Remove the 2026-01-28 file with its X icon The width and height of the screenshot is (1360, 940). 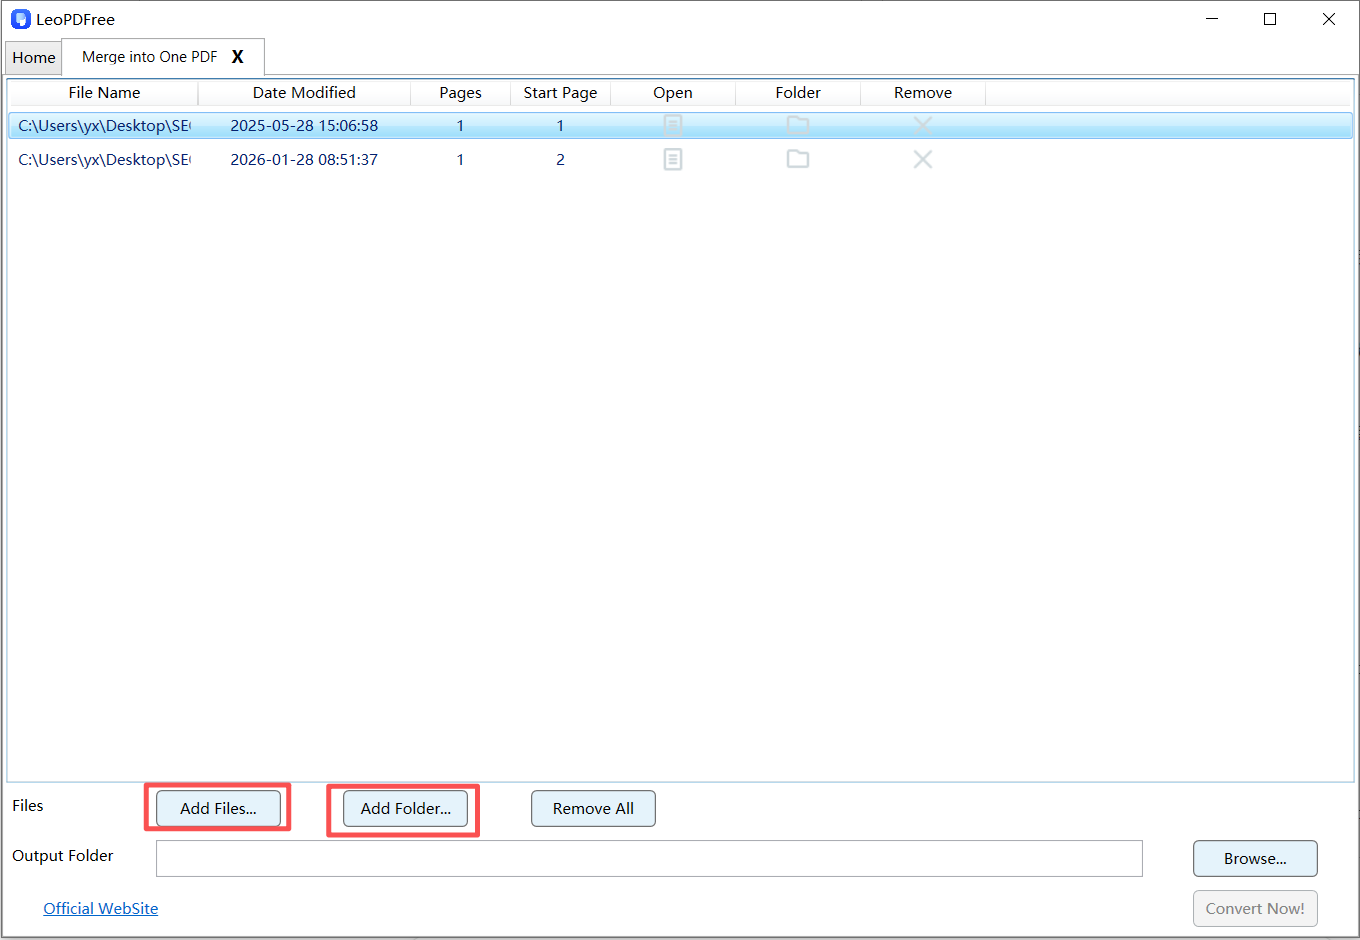(x=923, y=159)
